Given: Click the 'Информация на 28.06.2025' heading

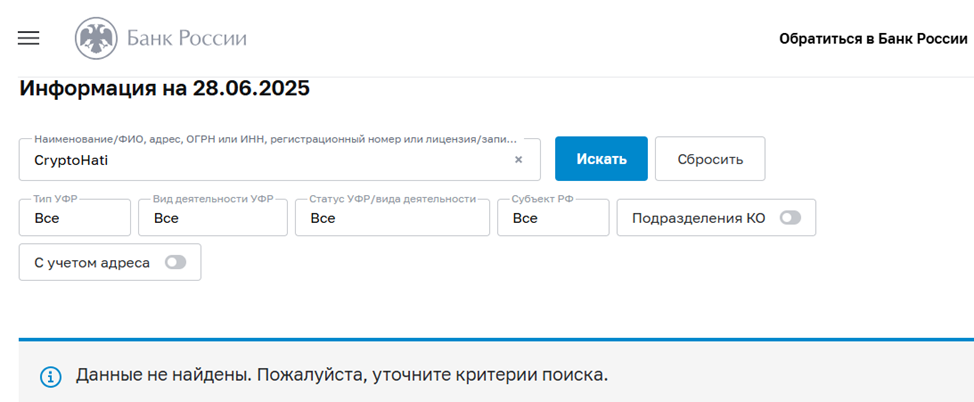Looking at the screenshot, I should click(164, 88).
